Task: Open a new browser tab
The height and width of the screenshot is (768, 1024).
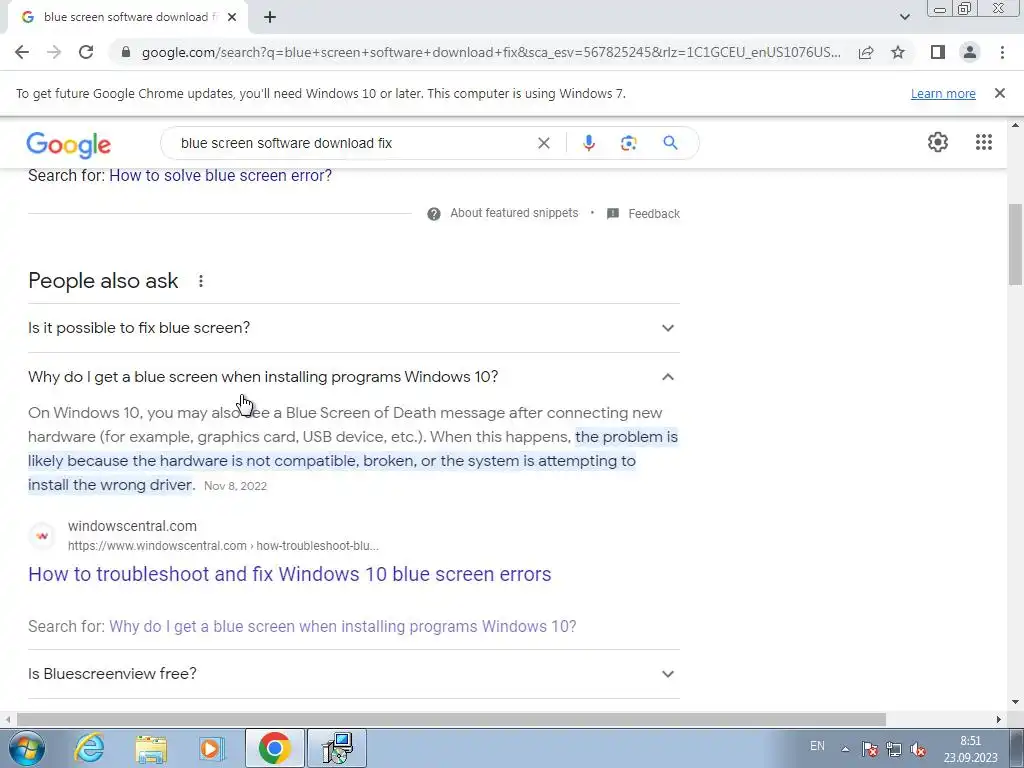Action: click(270, 18)
